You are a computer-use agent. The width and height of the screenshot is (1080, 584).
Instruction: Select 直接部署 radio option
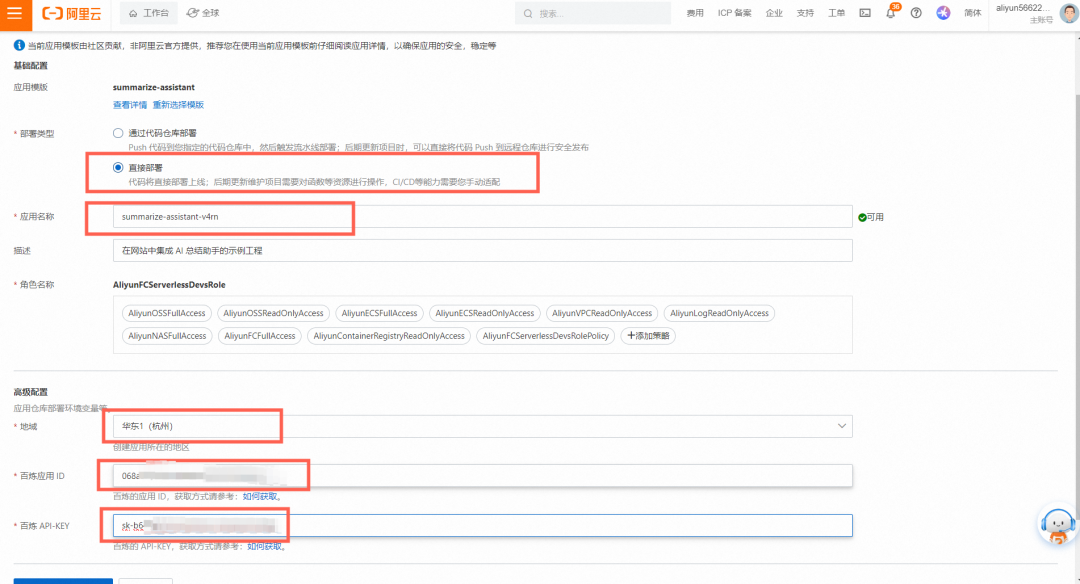[118, 168]
